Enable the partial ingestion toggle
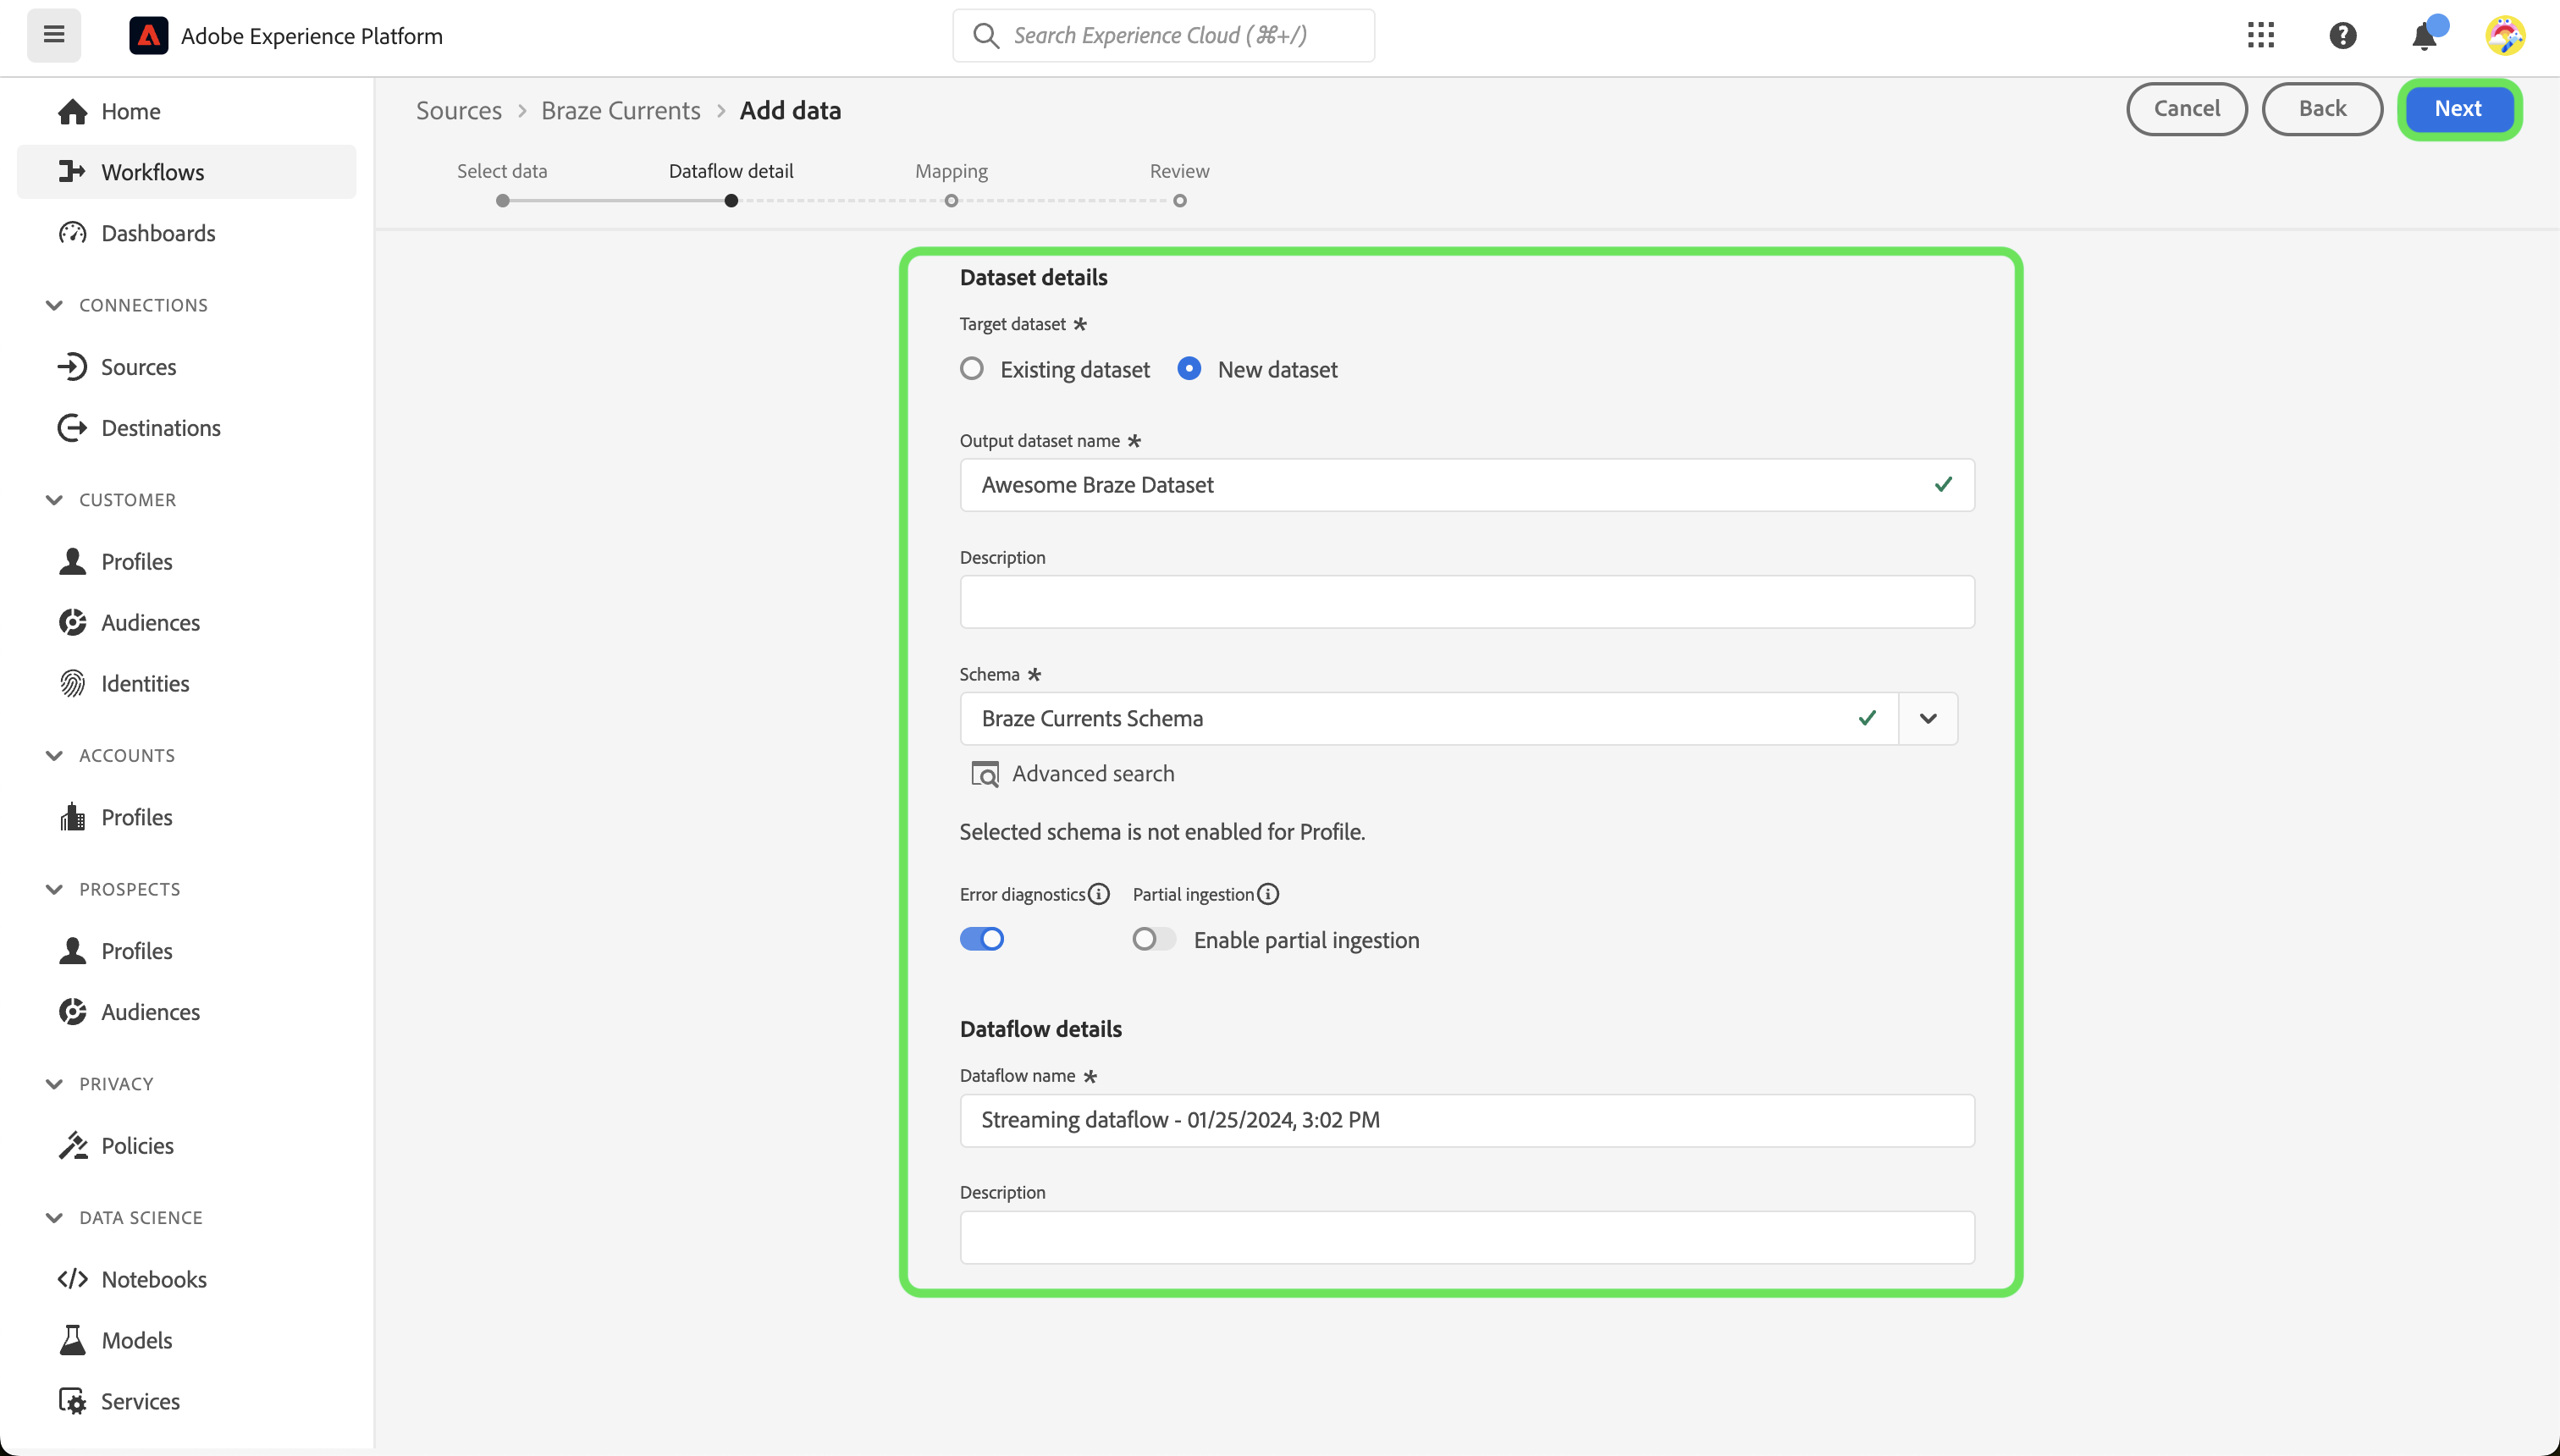The image size is (2560, 1456). coord(1153,939)
